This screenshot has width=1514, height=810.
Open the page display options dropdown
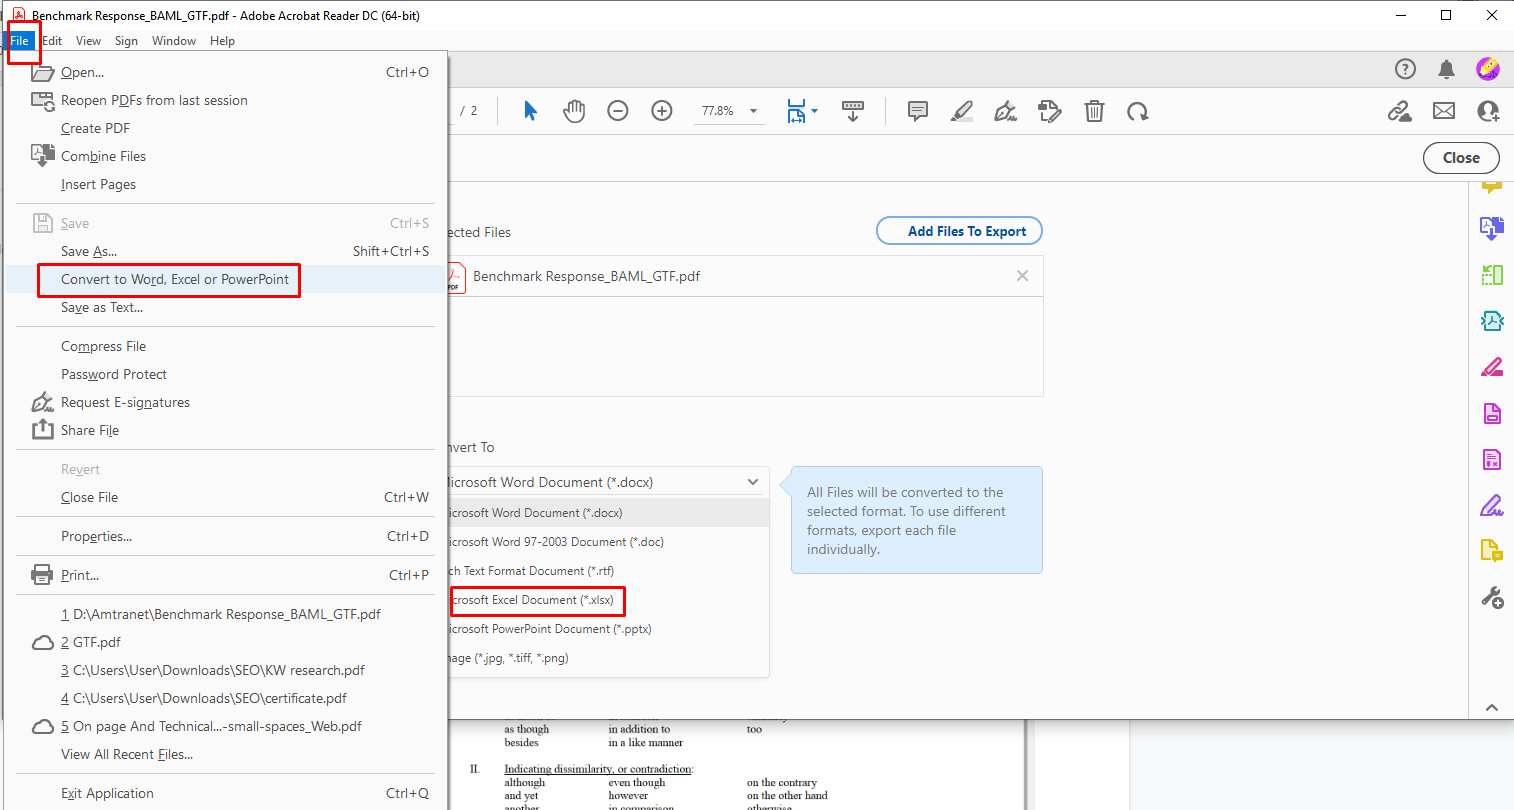(812, 111)
